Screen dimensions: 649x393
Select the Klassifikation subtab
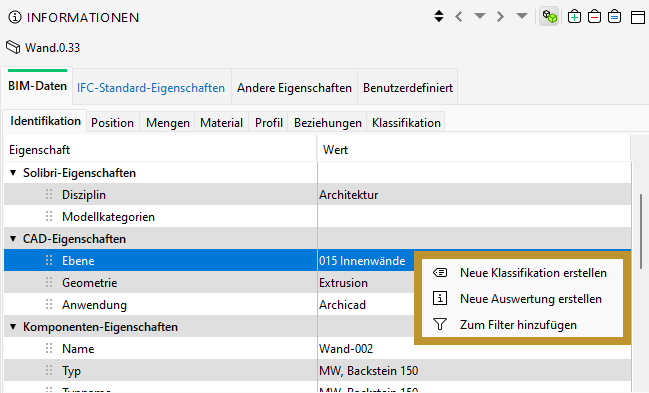[x=406, y=123]
